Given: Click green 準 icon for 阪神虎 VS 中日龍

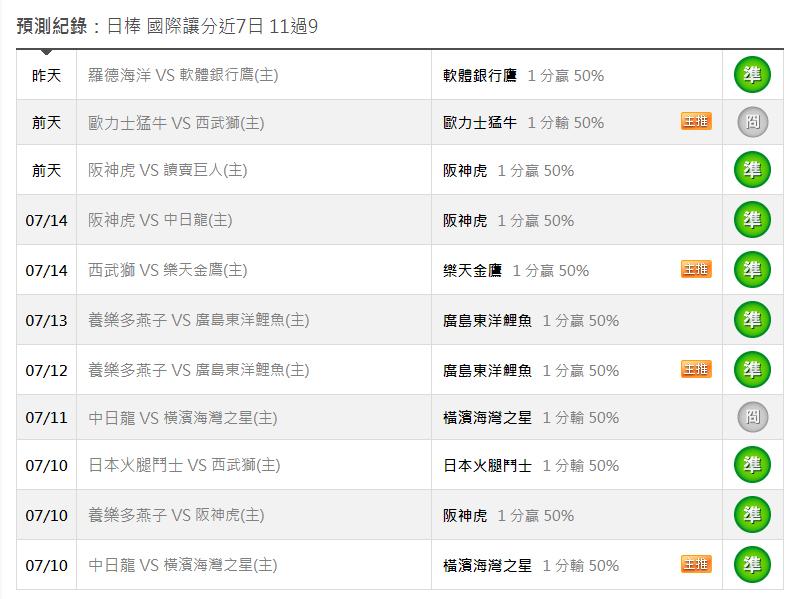Looking at the screenshot, I should pyautogui.click(x=752, y=220).
